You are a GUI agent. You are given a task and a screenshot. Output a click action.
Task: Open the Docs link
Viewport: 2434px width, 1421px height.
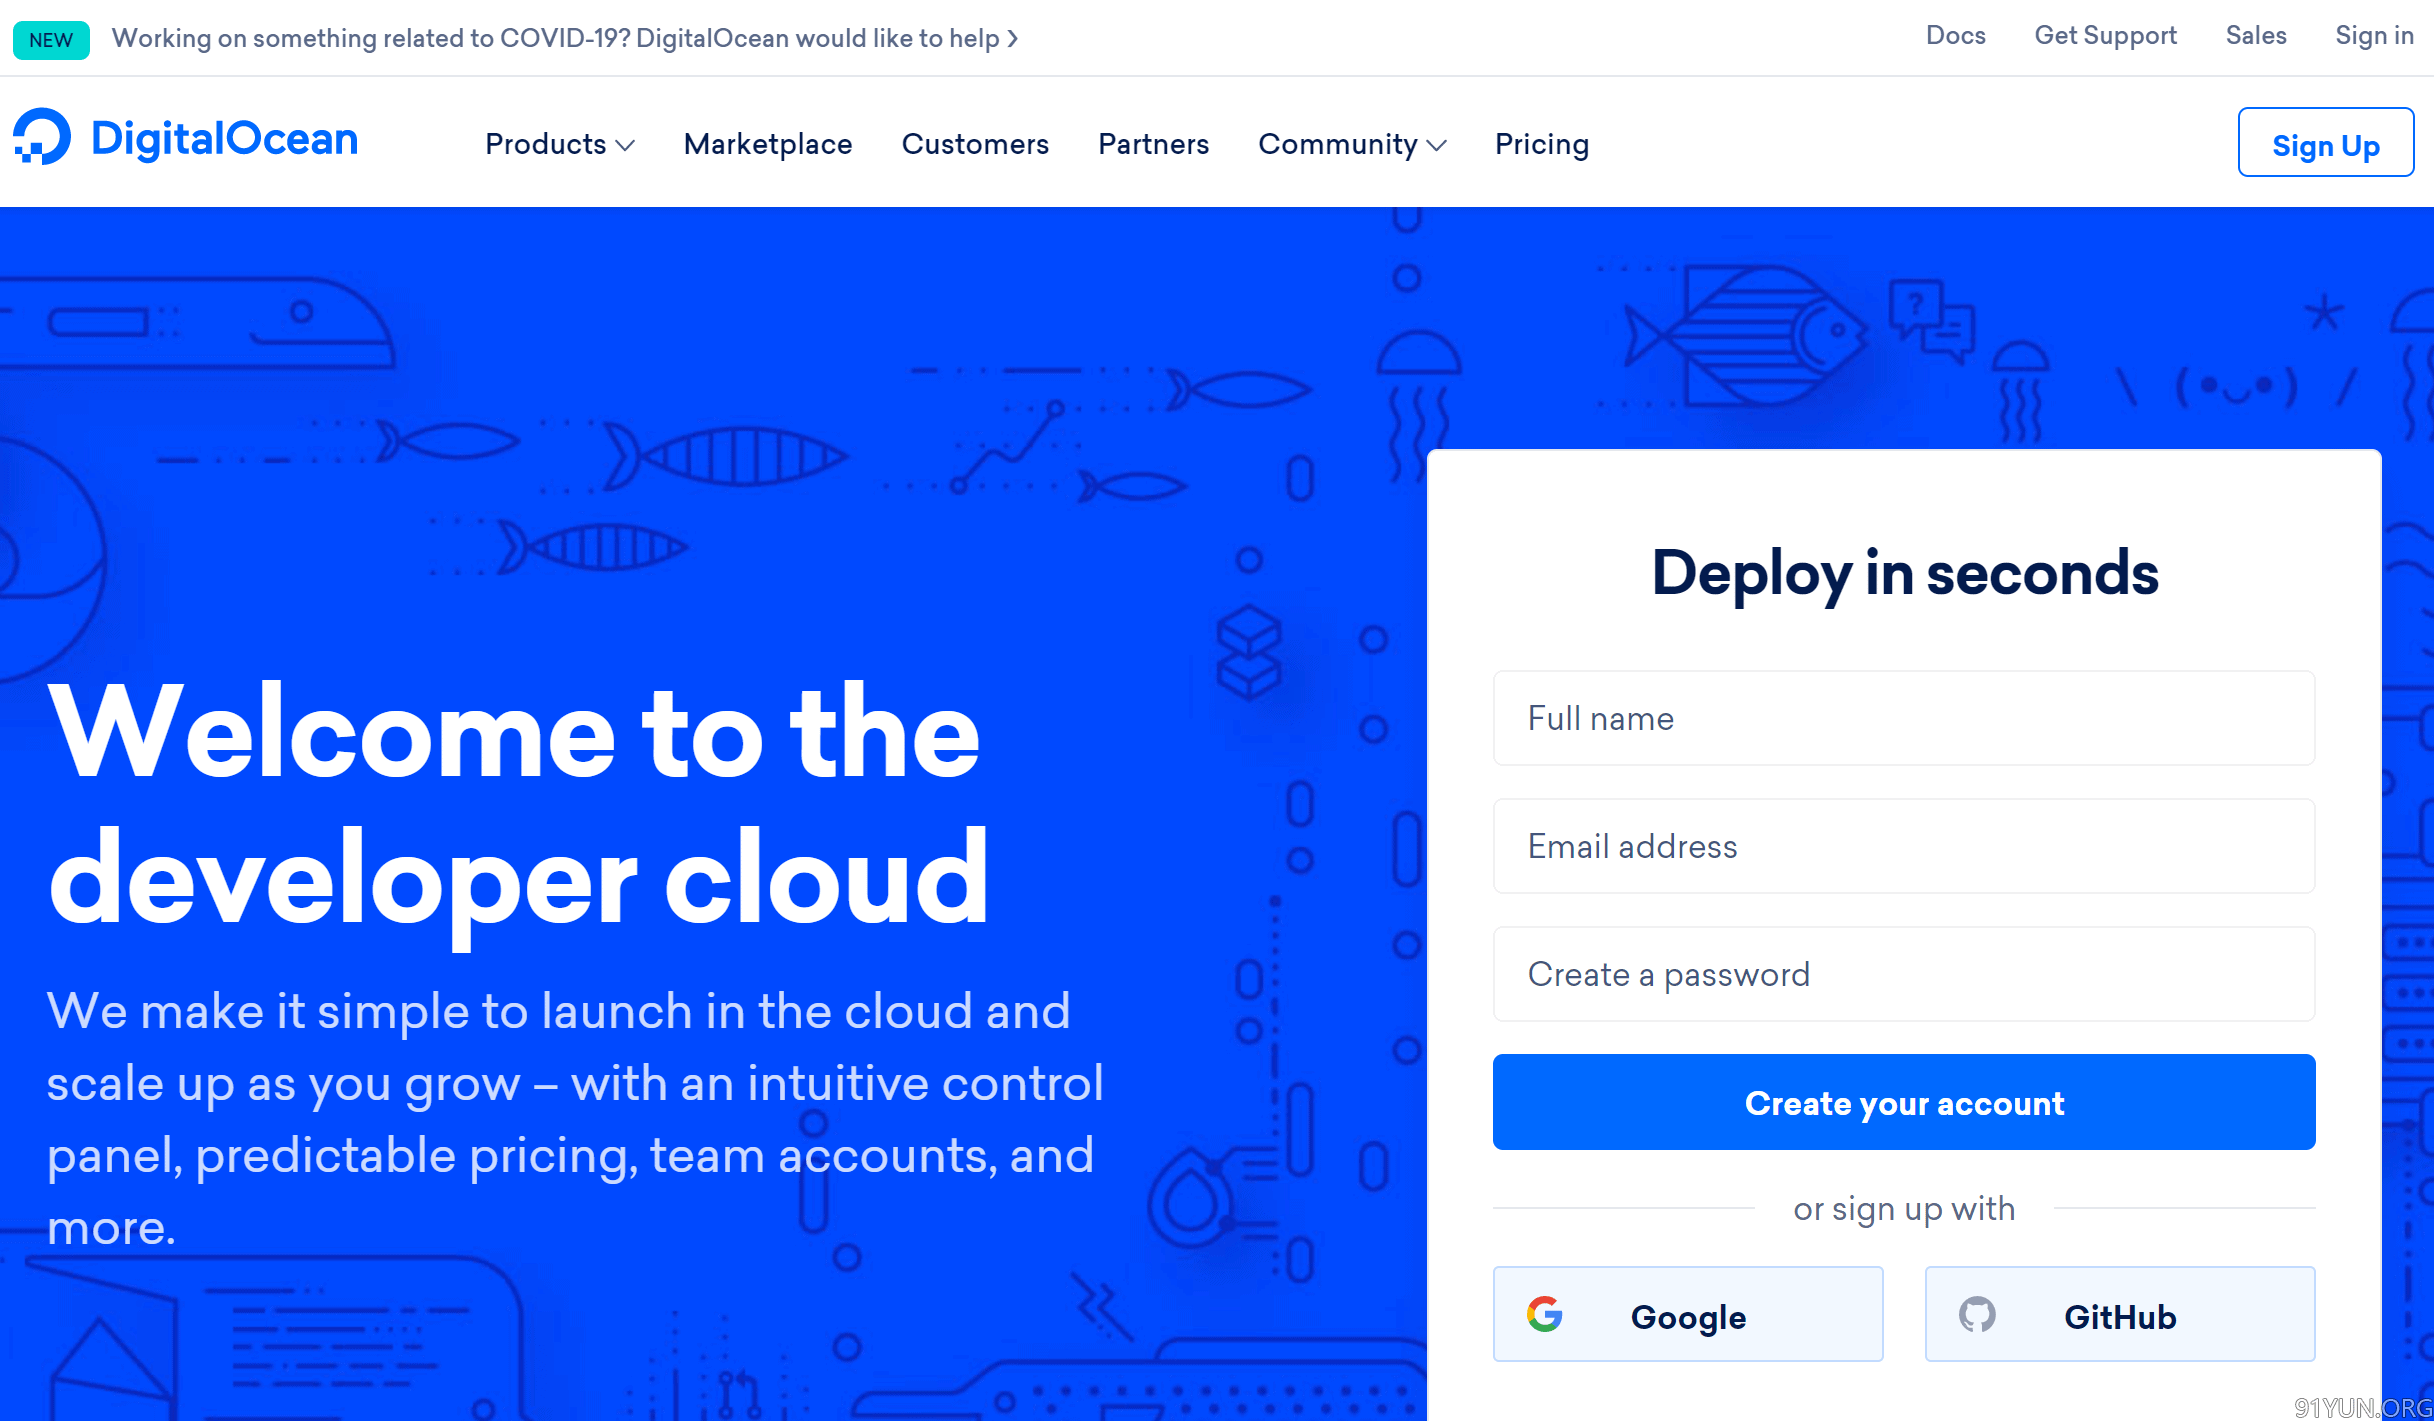point(1955,36)
